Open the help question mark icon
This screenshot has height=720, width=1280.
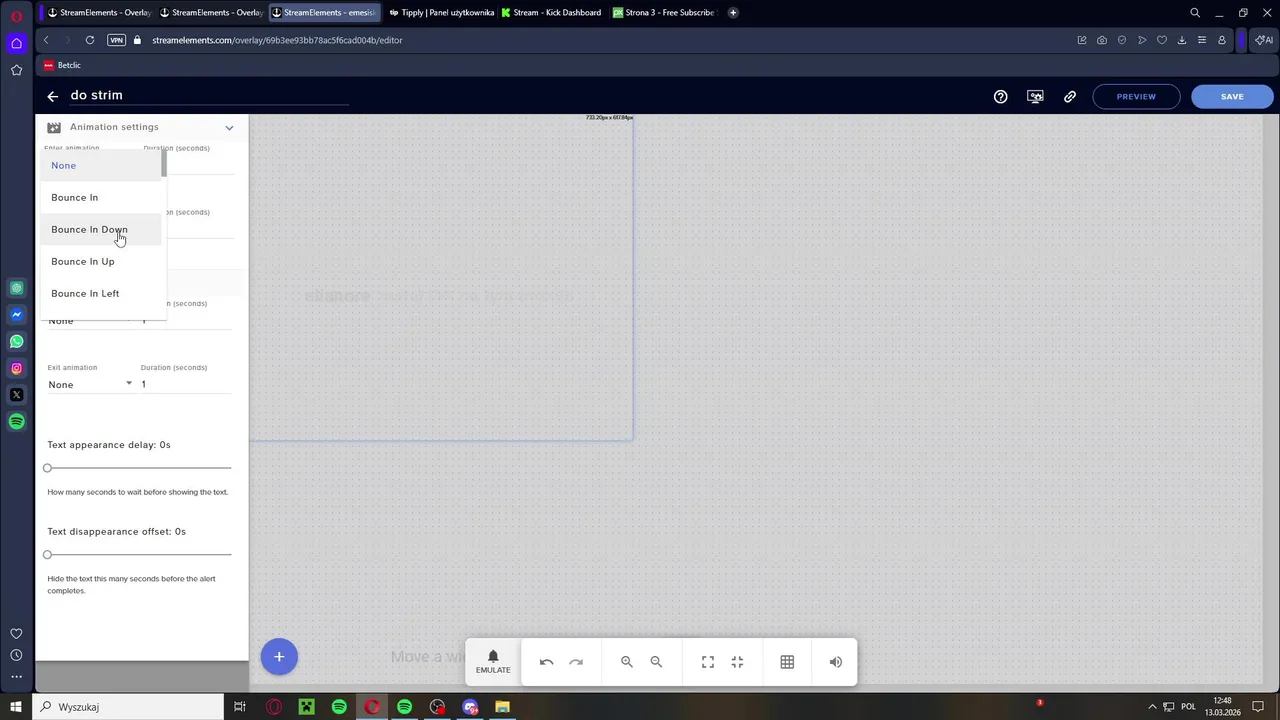coord(1000,96)
